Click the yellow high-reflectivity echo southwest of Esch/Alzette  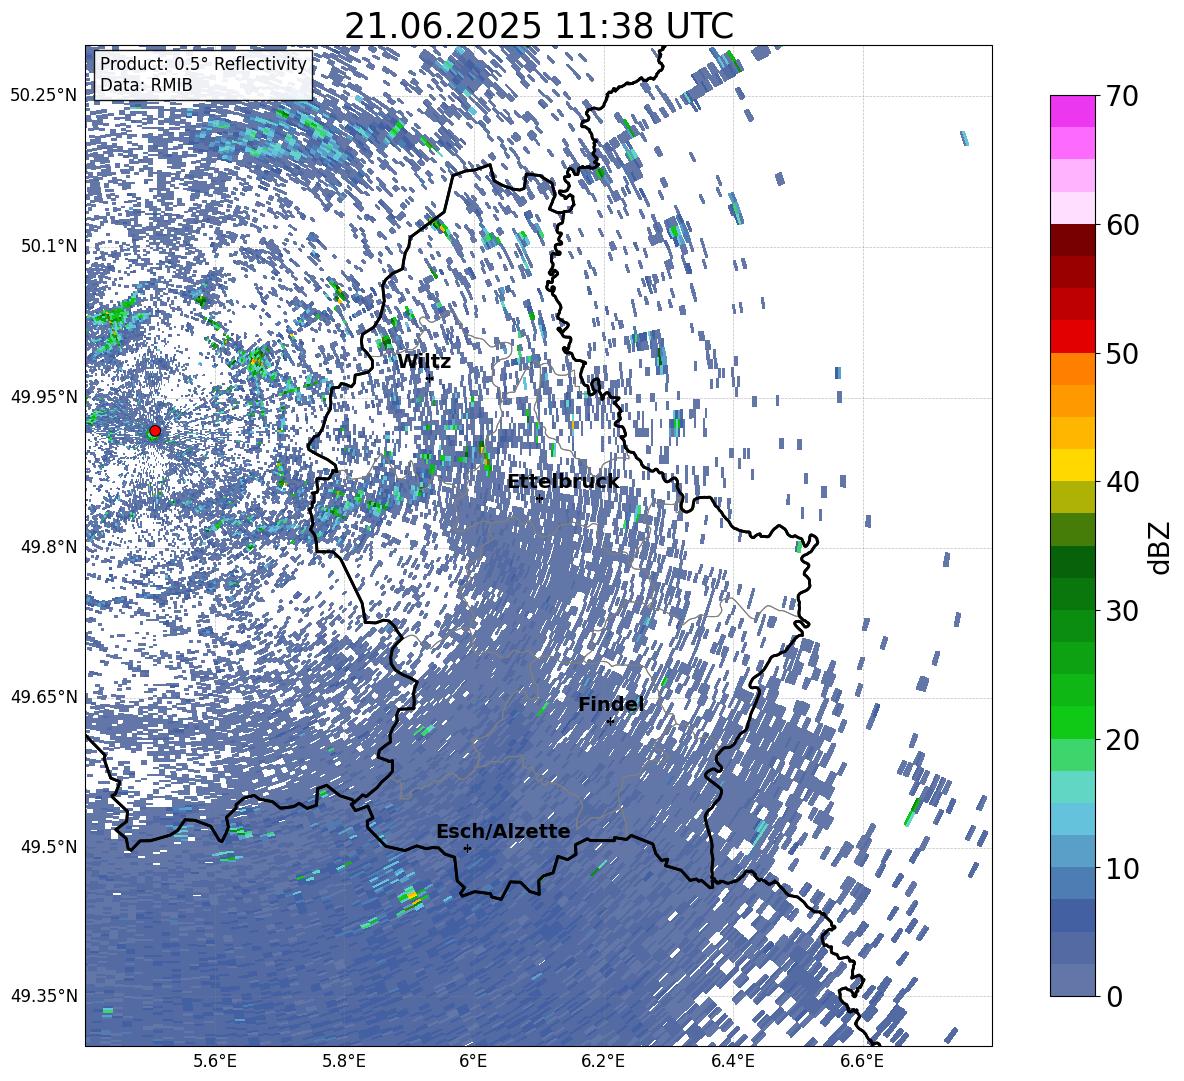(413, 898)
